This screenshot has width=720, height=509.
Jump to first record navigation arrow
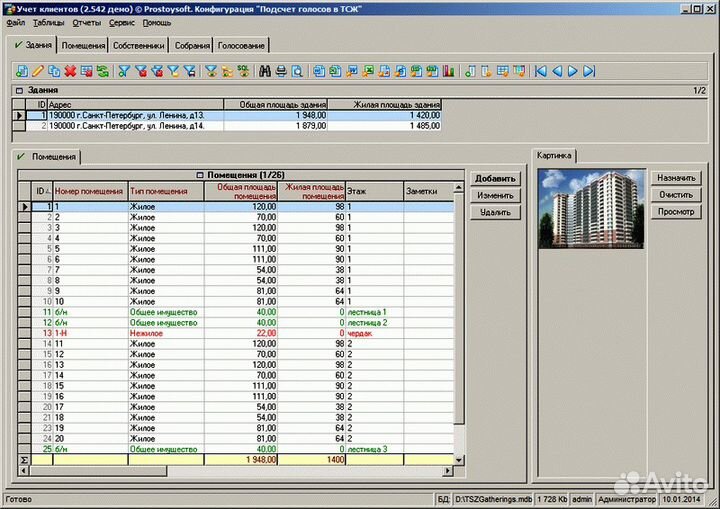541,71
